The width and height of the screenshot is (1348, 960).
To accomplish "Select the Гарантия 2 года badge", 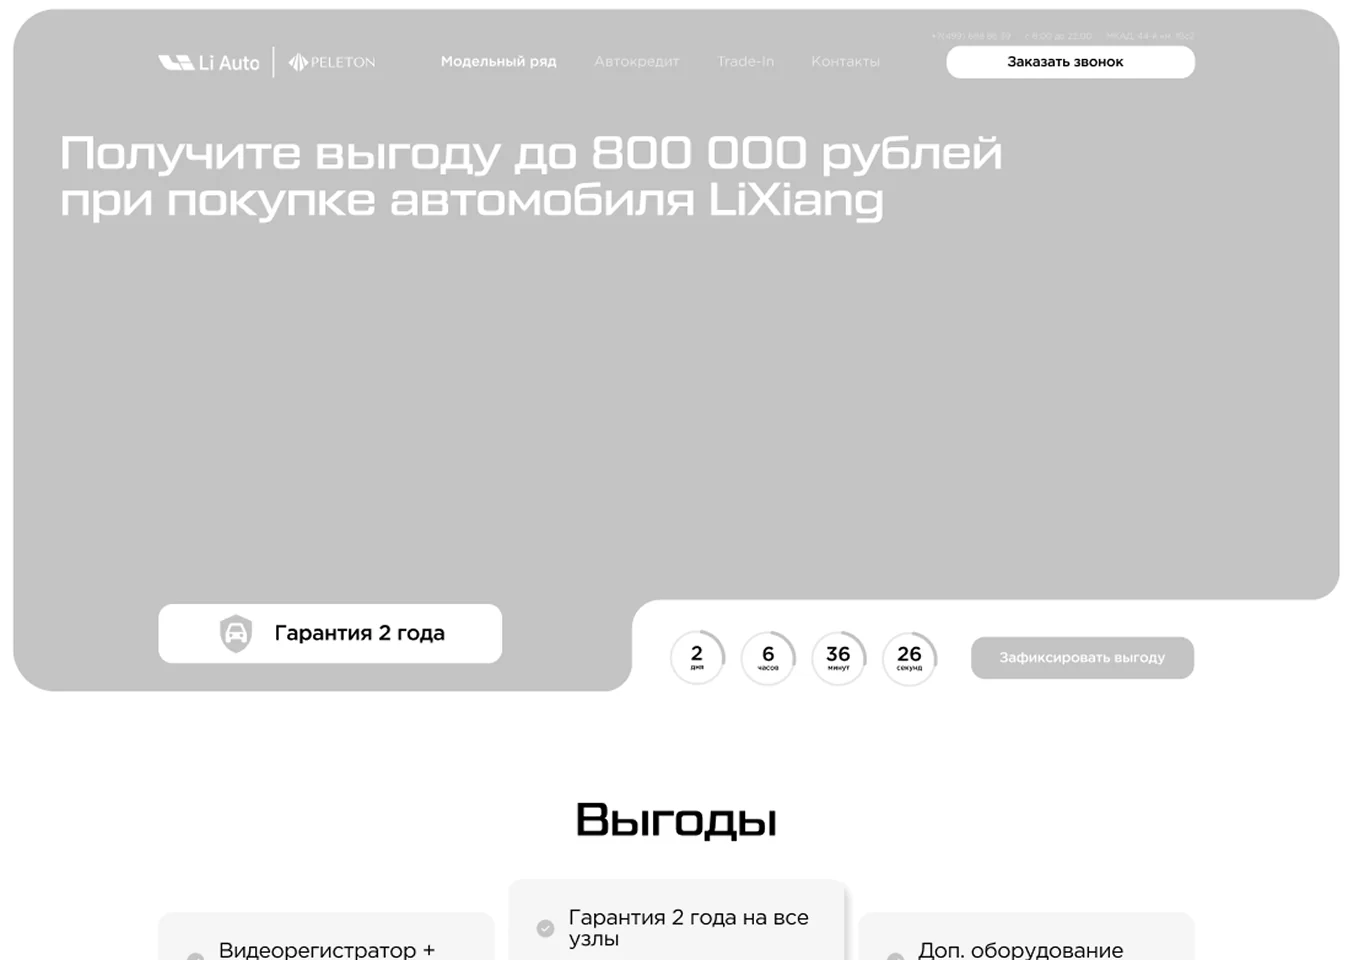I will coord(330,633).
